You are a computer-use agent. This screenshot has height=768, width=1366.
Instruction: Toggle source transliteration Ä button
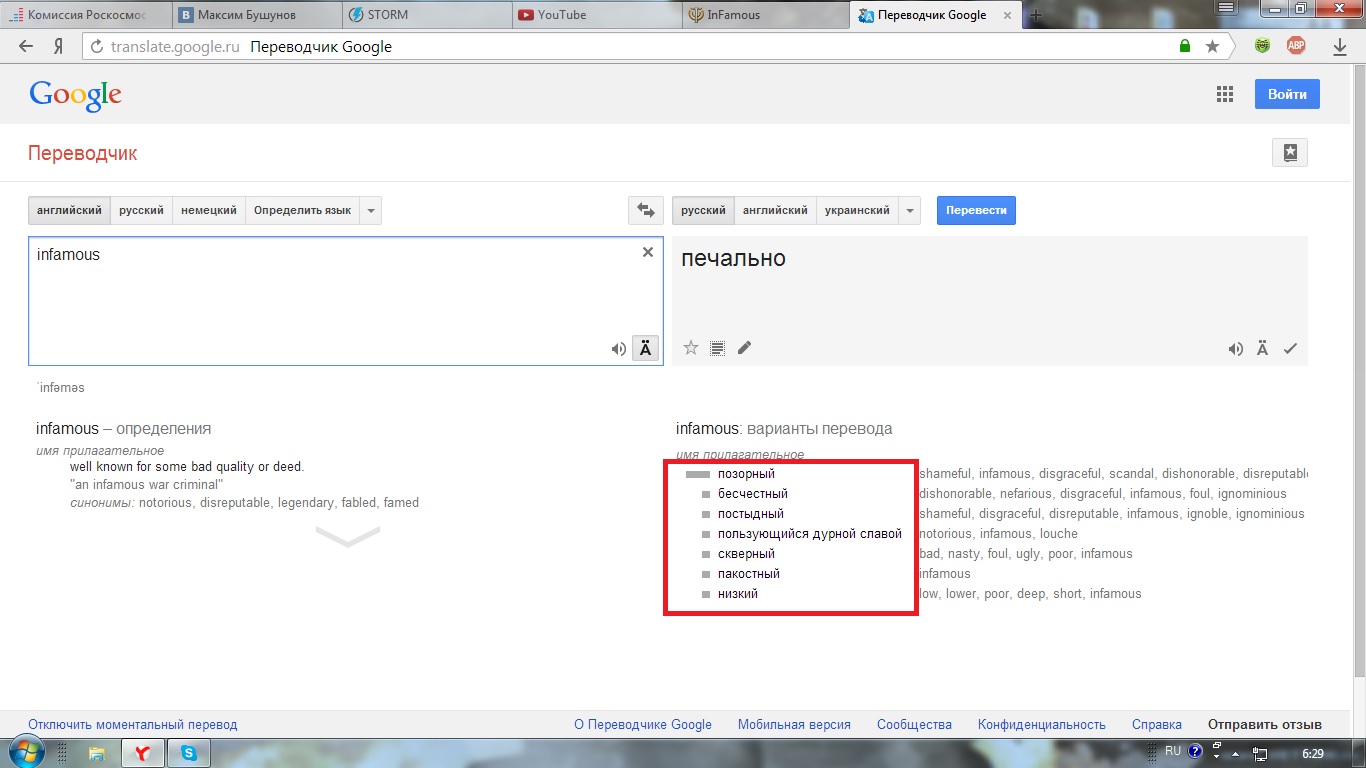tap(645, 349)
